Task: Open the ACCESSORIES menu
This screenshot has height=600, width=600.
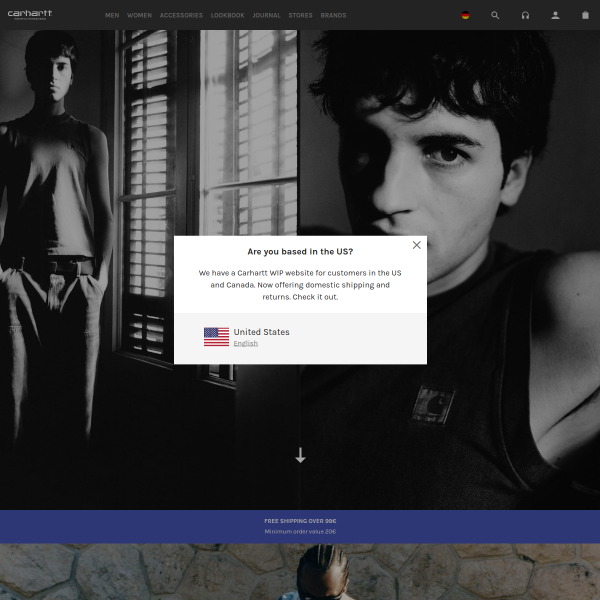Action: point(181,15)
